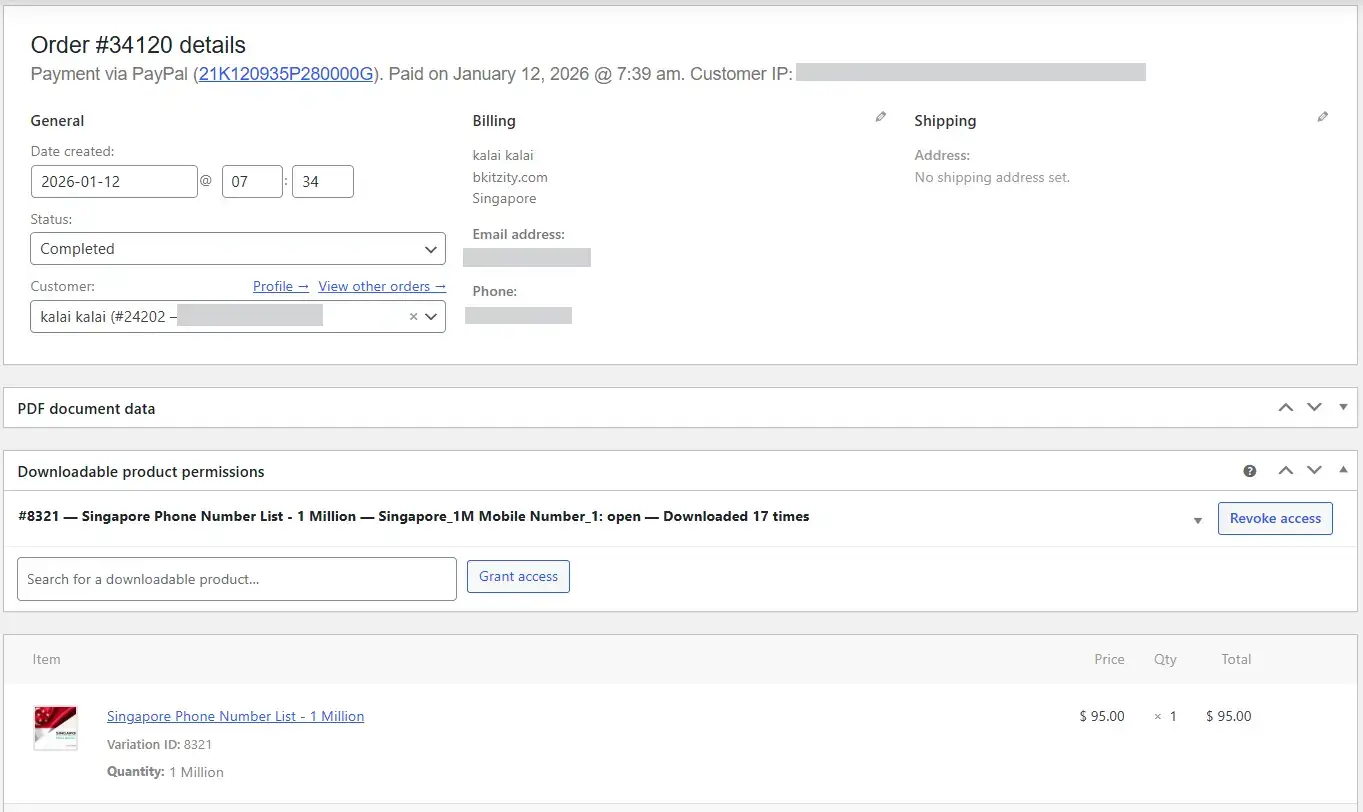Click View other orders link
Viewport: 1363px width, 812px height.
(x=381, y=286)
